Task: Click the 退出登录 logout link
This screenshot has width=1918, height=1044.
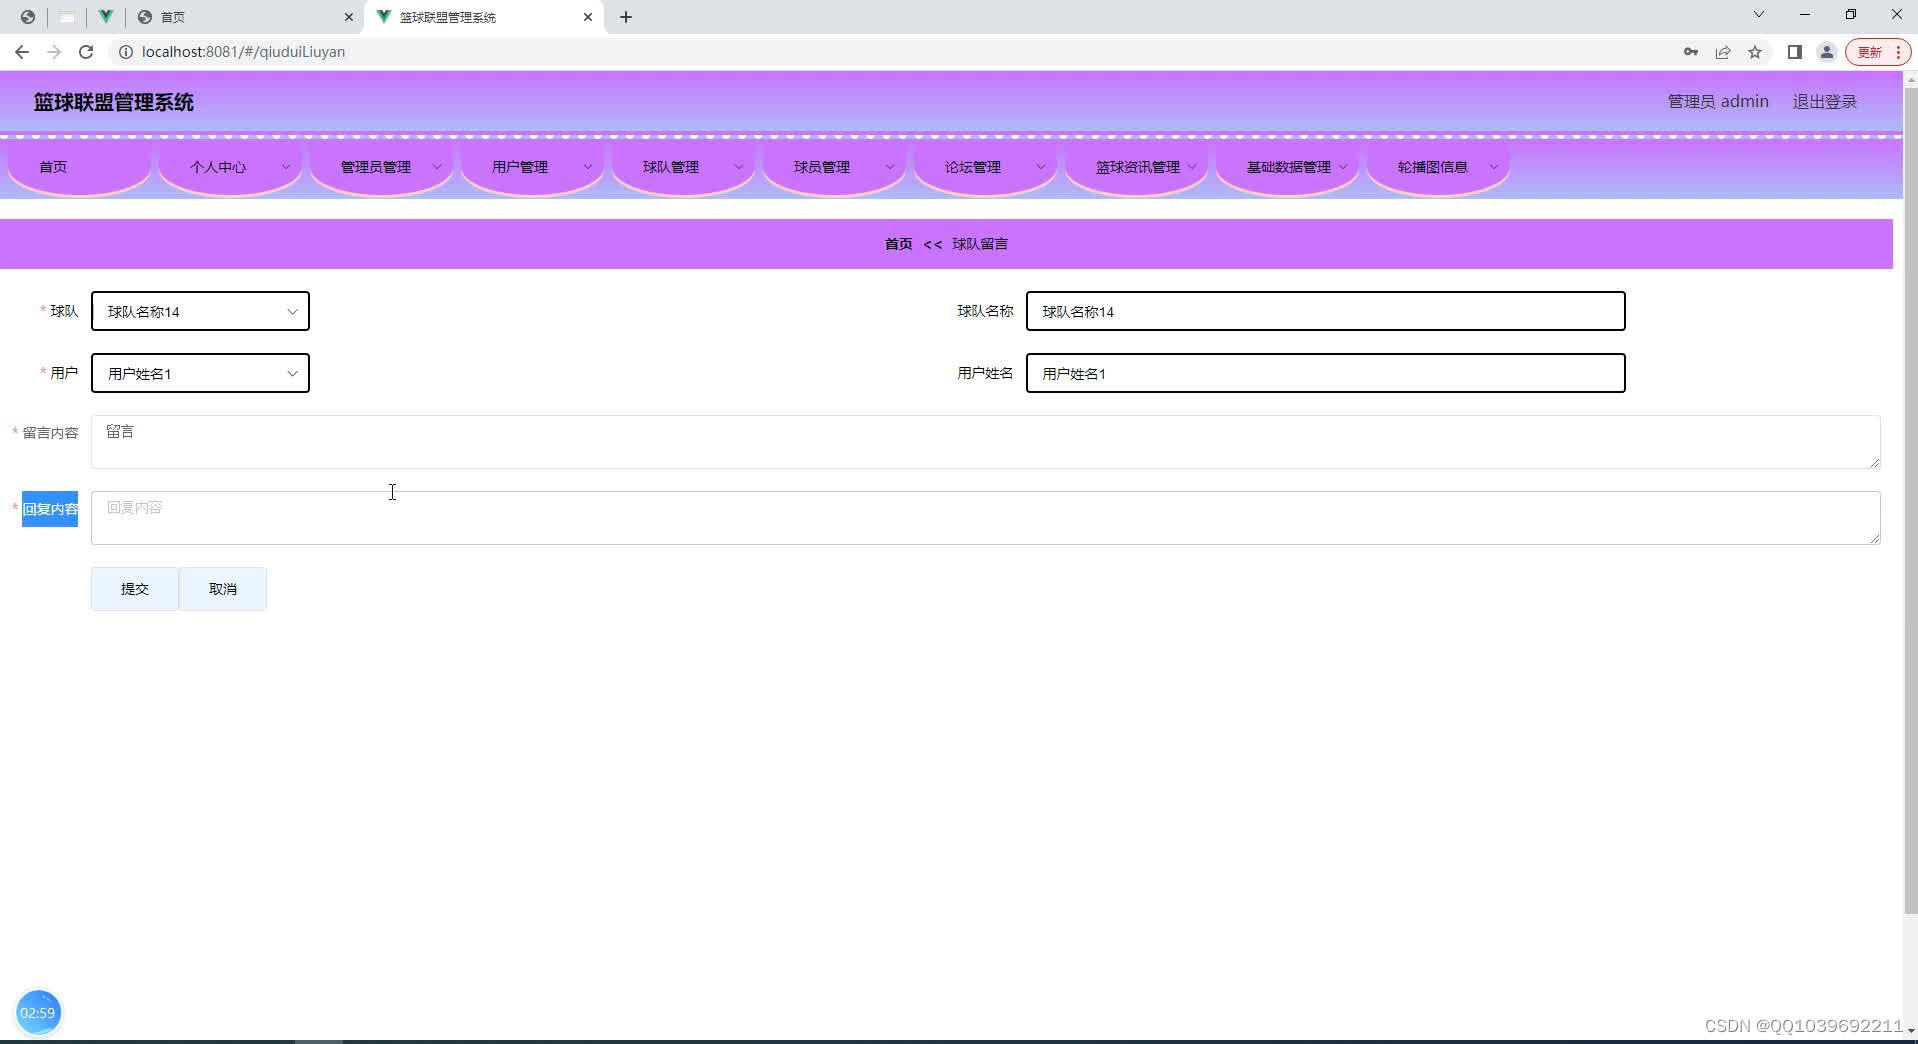Action: pyautogui.click(x=1824, y=102)
